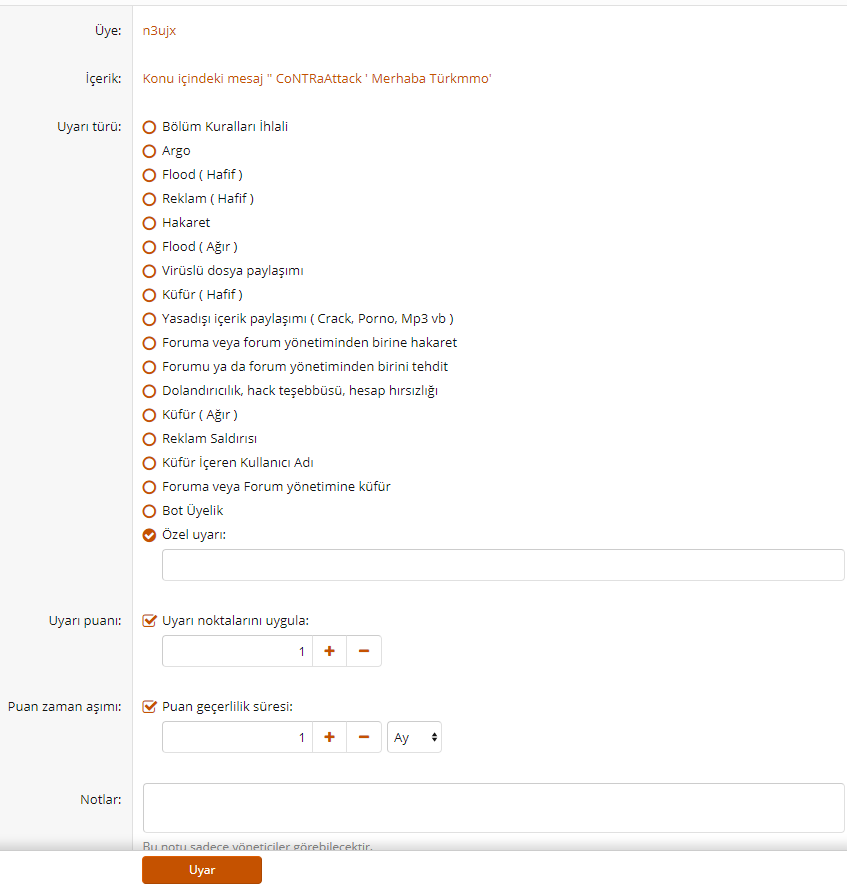Pick the Küfür ( Hafif ) radio button
The image size is (847, 889).
click(149, 295)
